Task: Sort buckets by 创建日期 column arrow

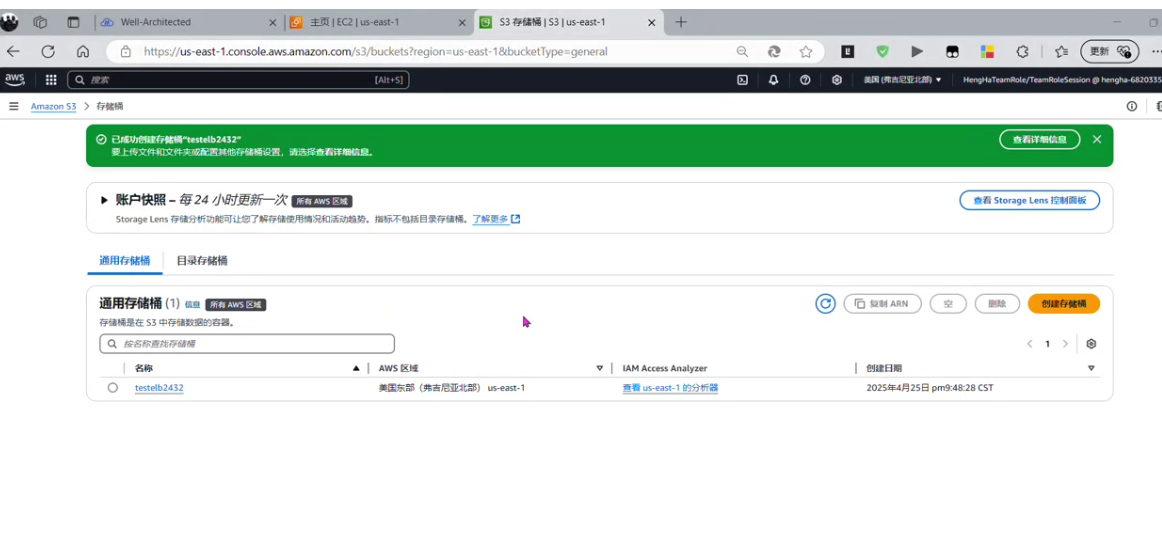Action: pos(1091,368)
